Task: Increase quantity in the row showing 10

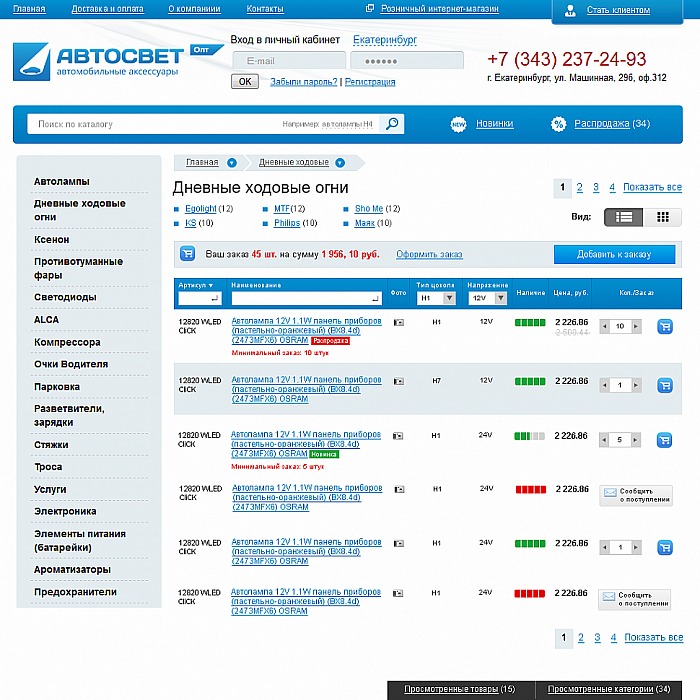Action: click(636, 326)
